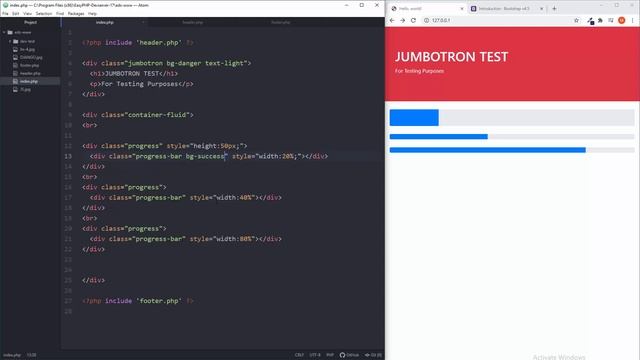Select the last jpg file in tree
Screen dimensions: 640x360
pos(25,89)
